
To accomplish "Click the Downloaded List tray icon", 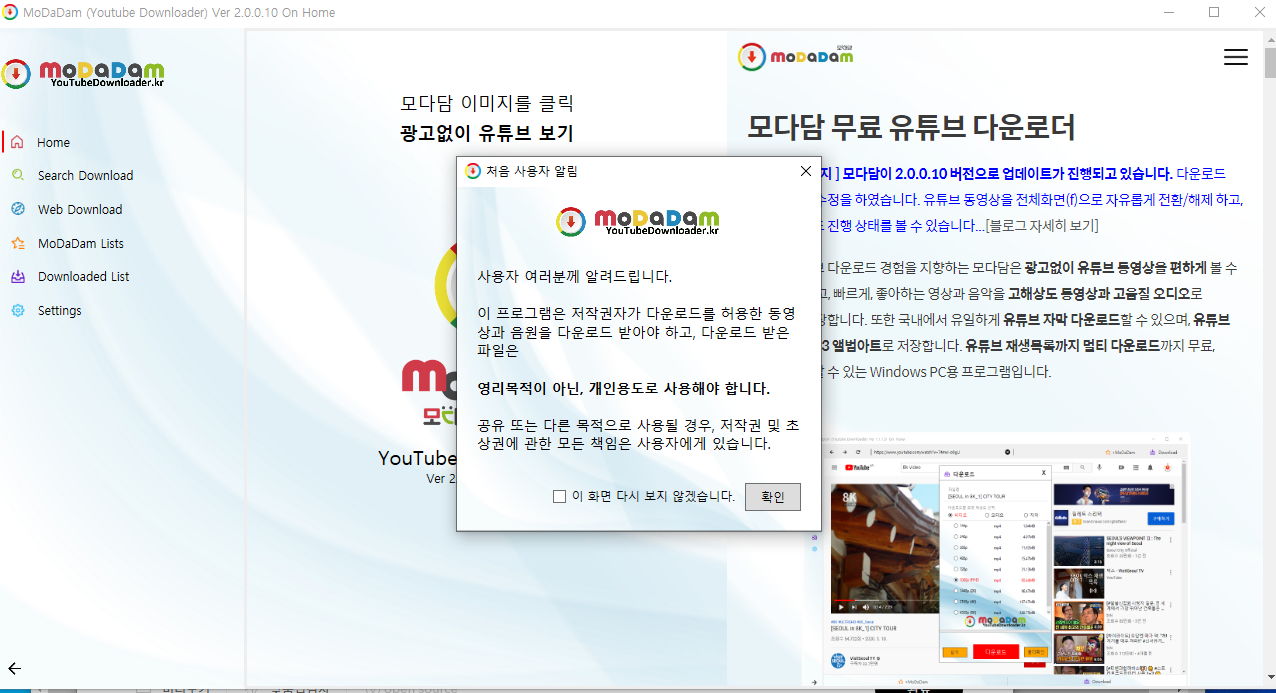I will 17,276.
